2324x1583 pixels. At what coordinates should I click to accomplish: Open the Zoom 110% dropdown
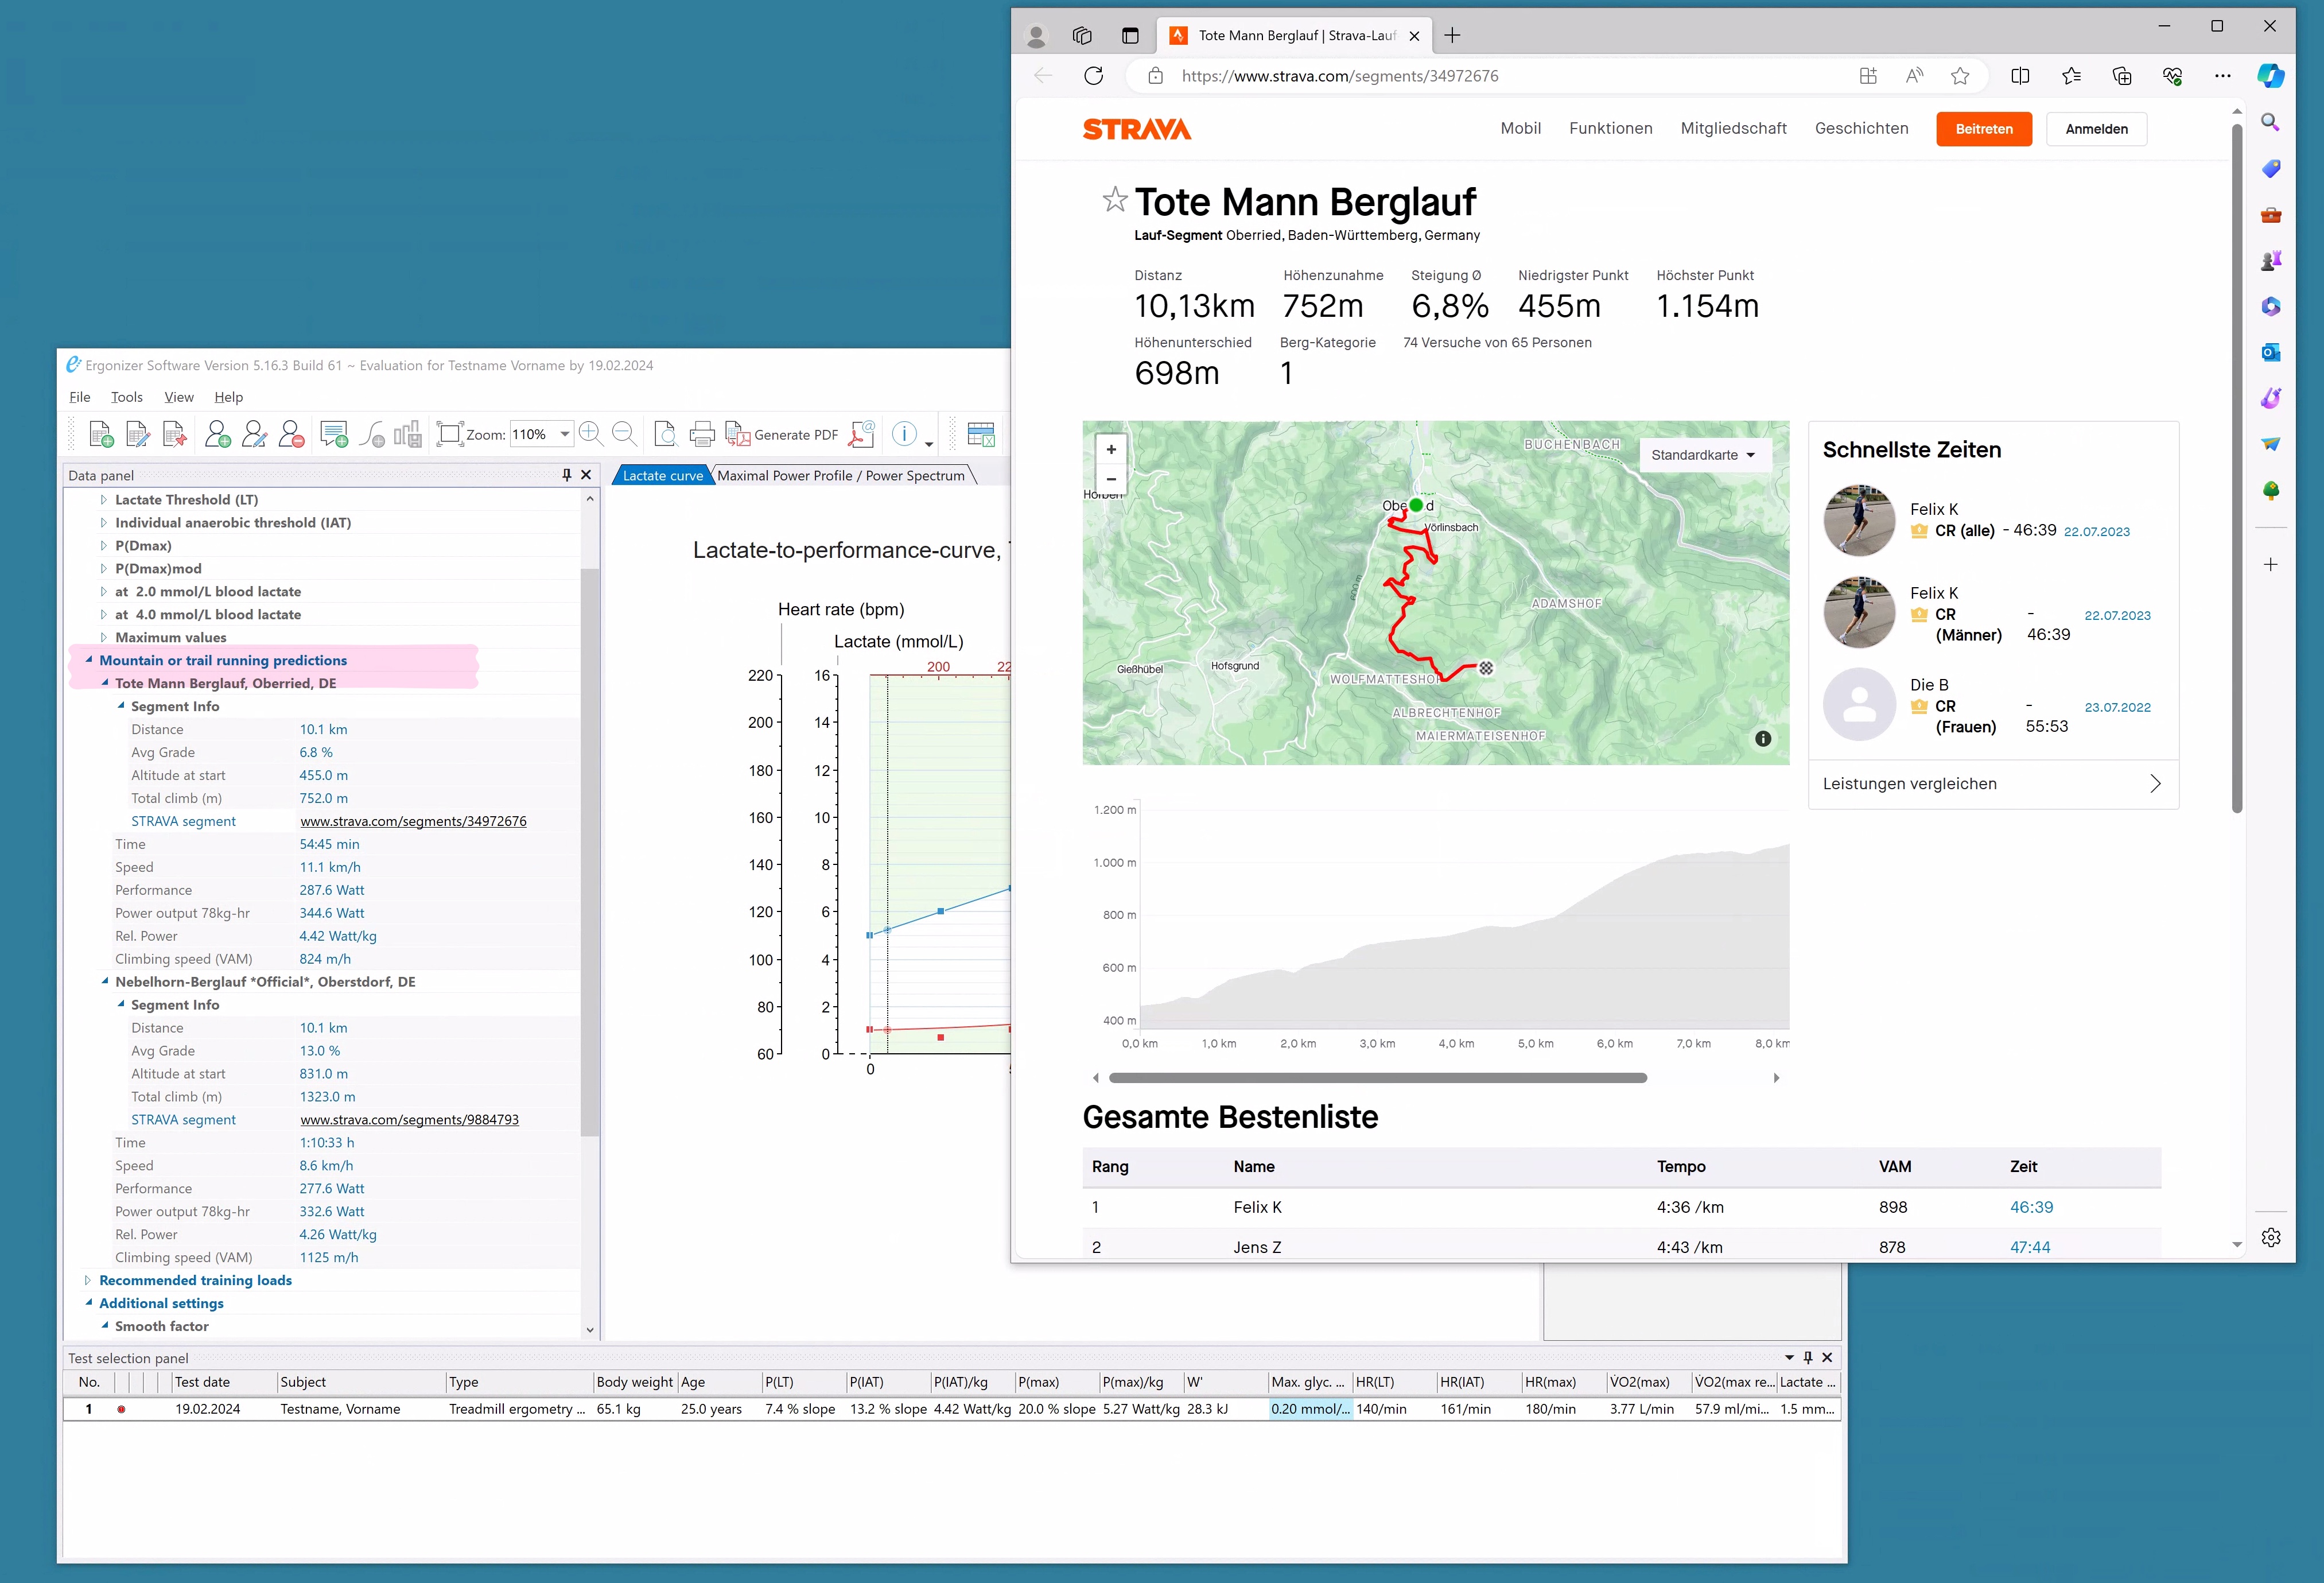pos(564,434)
